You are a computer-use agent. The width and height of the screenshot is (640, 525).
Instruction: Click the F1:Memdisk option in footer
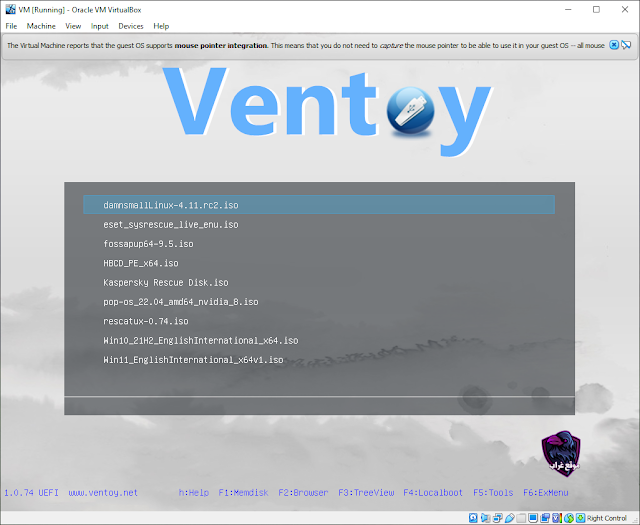[243, 493]
